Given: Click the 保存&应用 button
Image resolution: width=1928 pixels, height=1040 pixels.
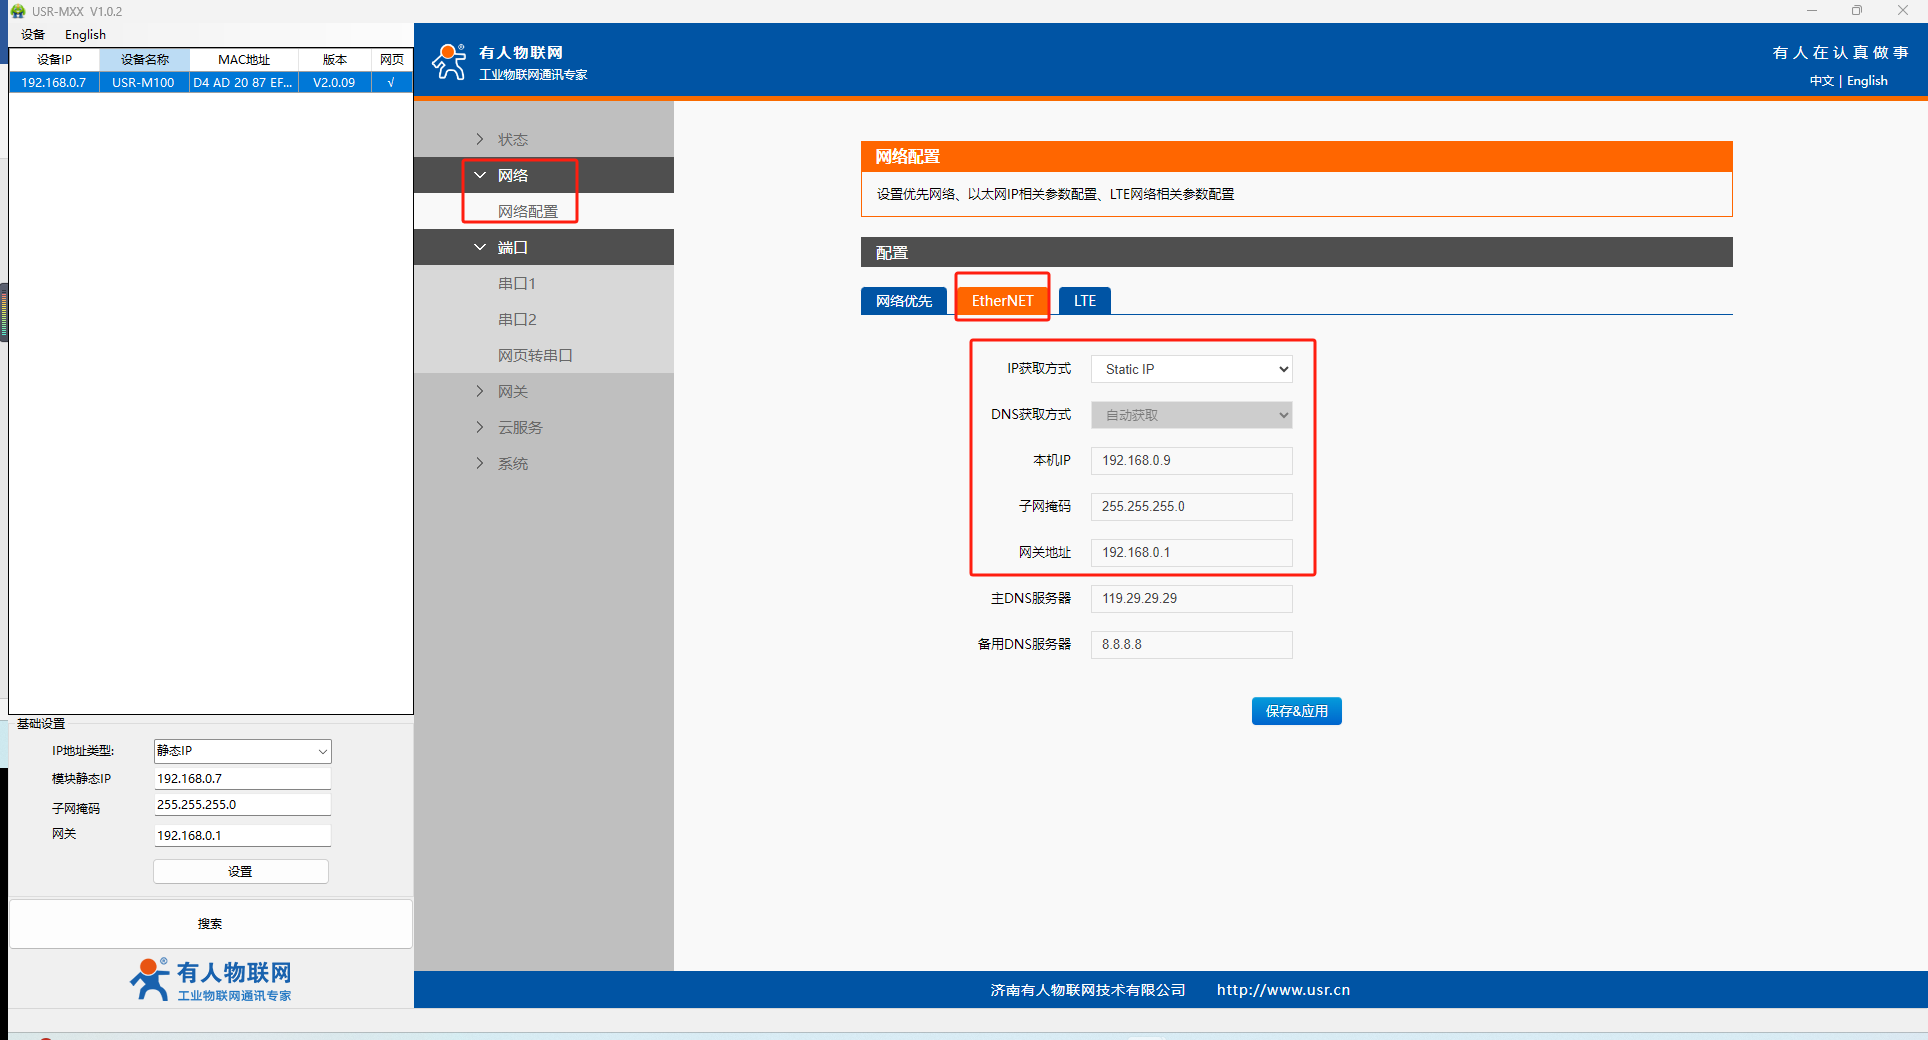Looking at the screenshot, I should pyautogui.click(x=1296, y=711).
